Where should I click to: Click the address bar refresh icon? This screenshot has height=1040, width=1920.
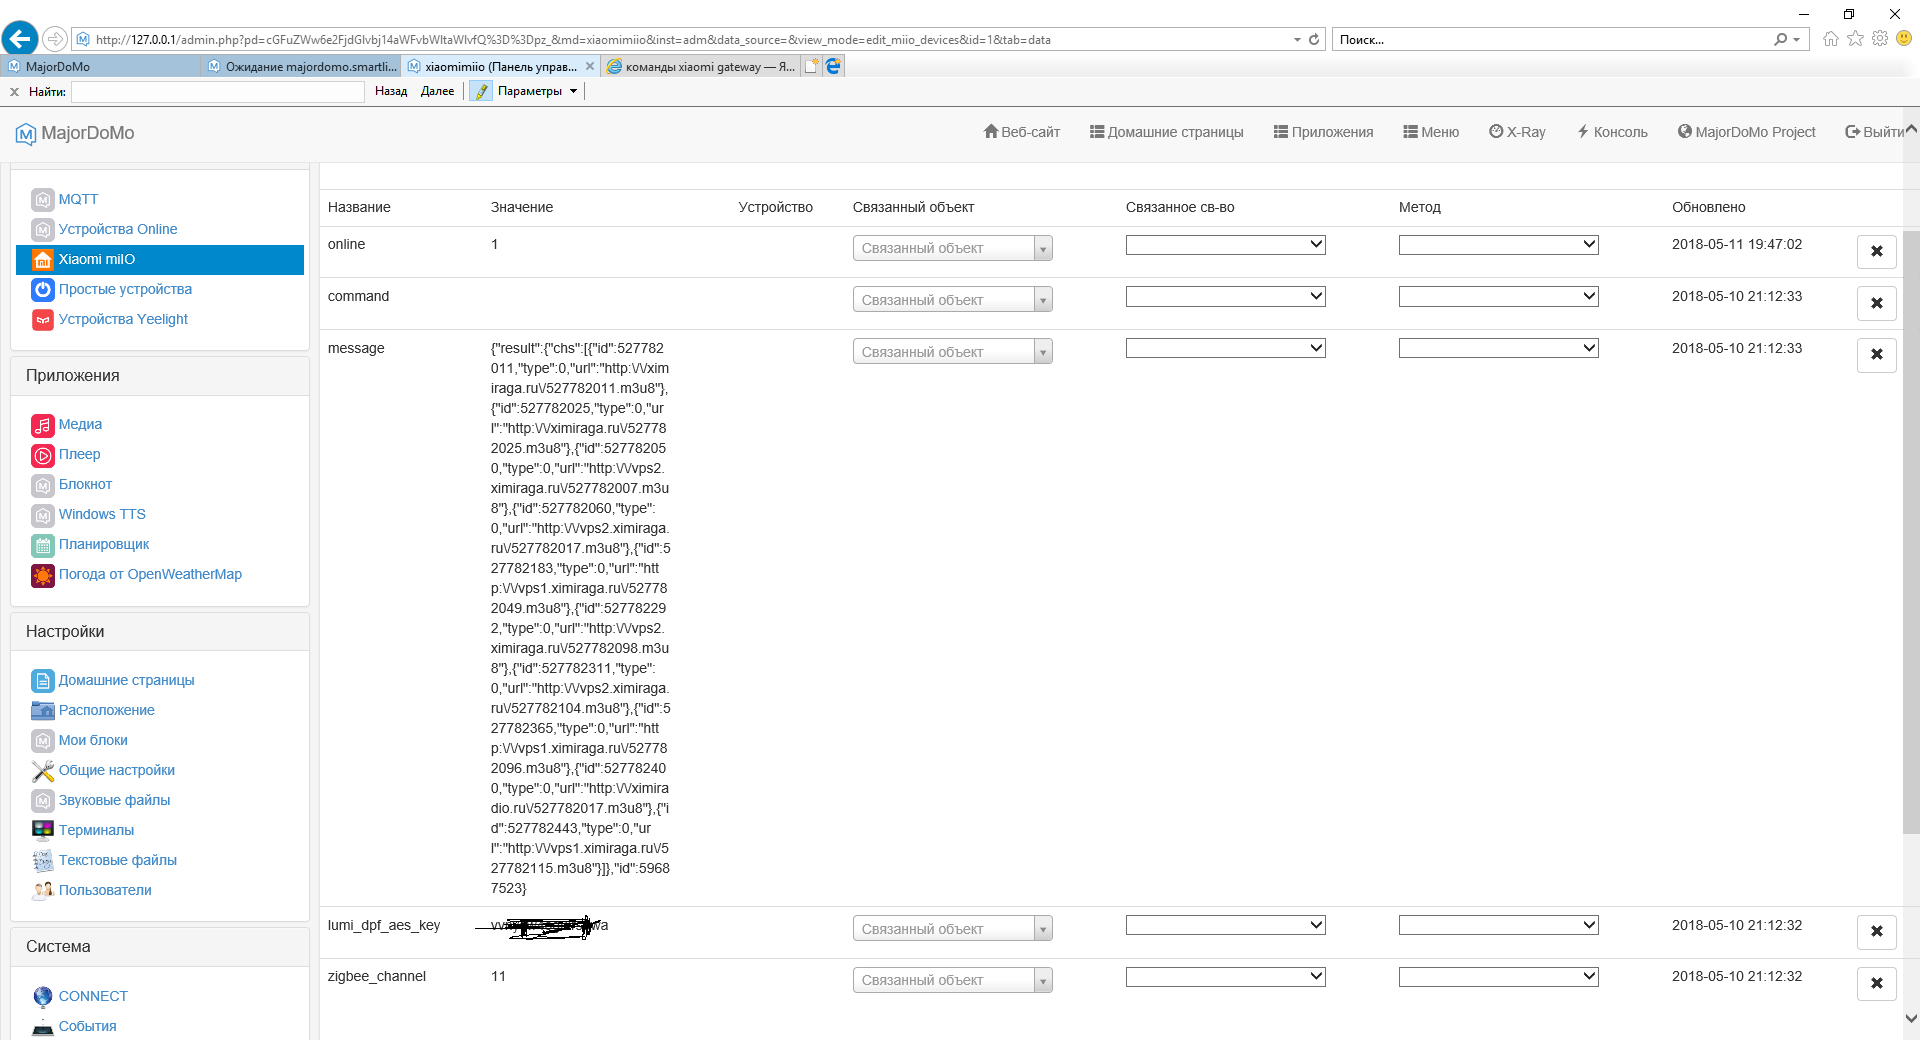tap(1314, 40)
